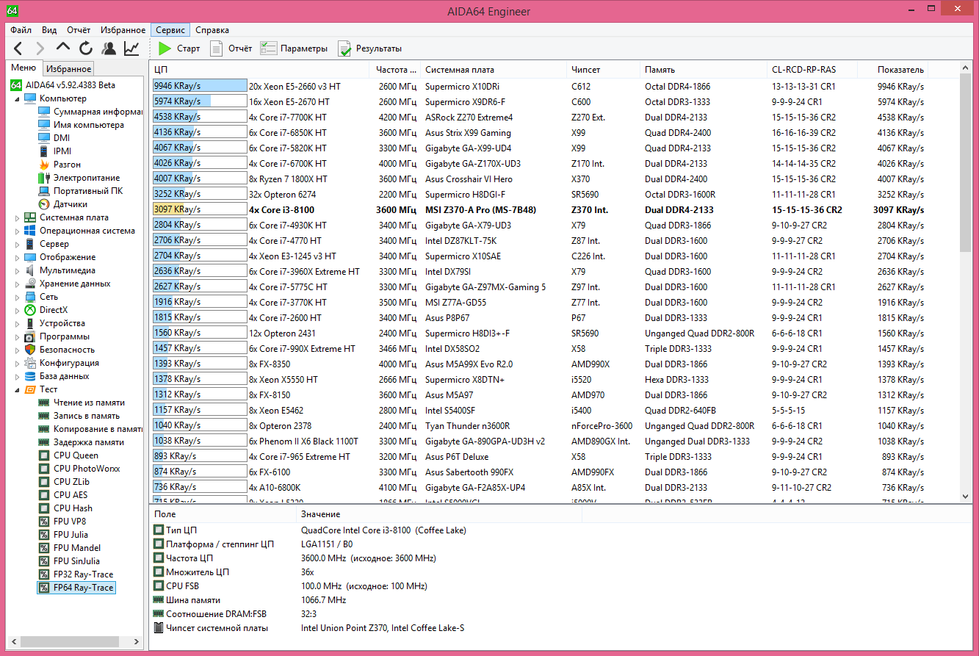979x656 pixels.
Task: Select FPU Mandel test in sidebar
Action: [77, 547]
